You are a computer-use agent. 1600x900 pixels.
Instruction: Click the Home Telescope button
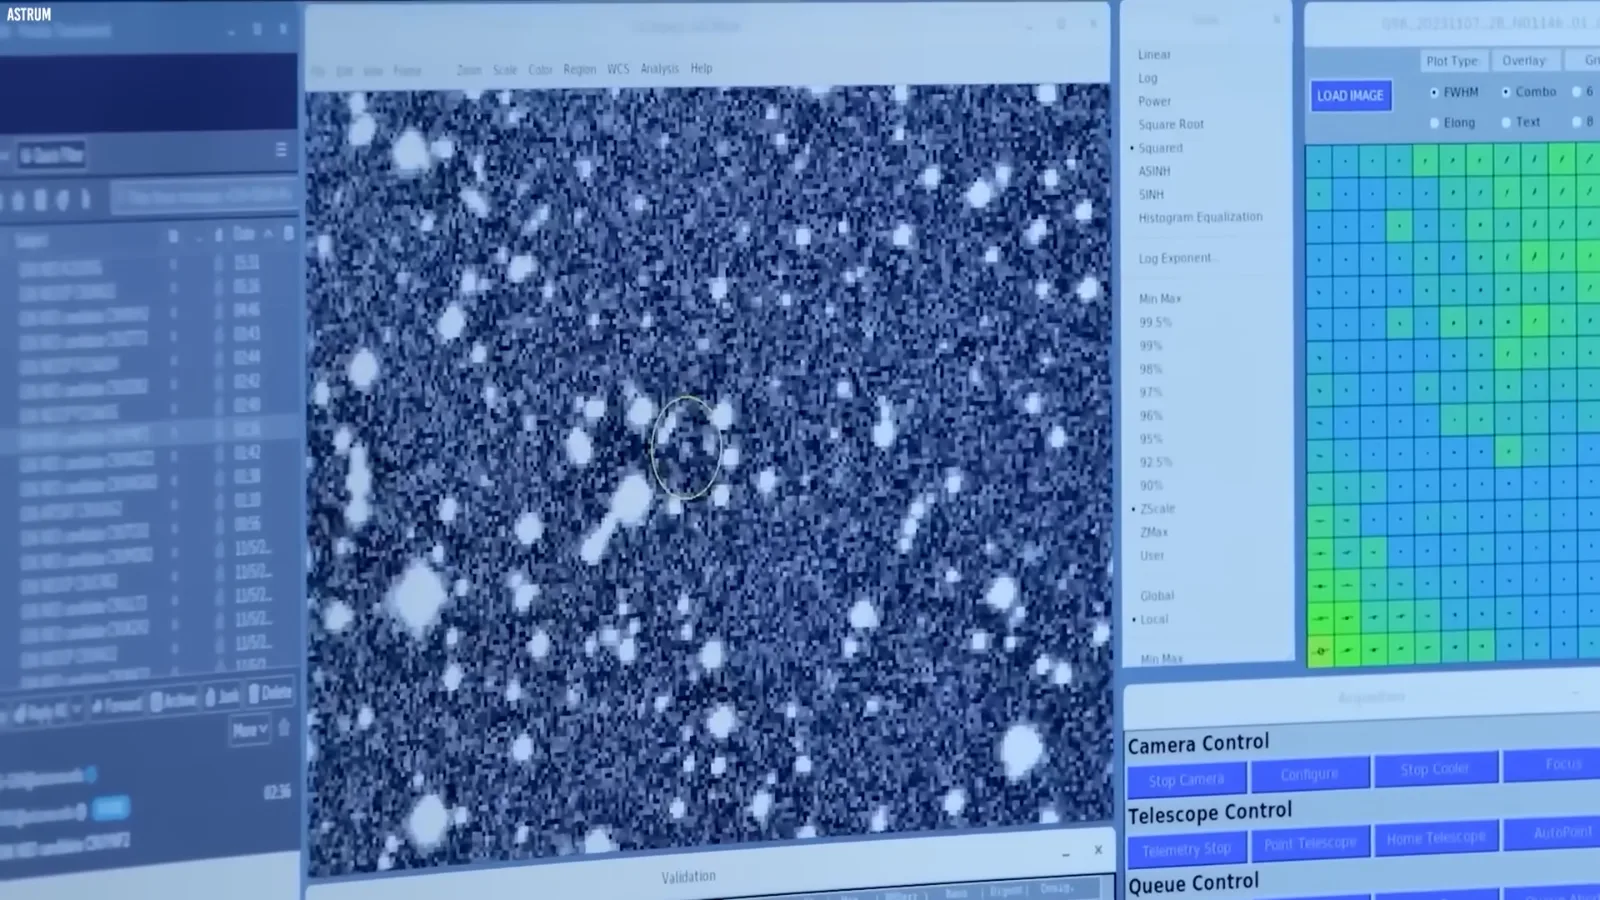tap(1435, 838)
